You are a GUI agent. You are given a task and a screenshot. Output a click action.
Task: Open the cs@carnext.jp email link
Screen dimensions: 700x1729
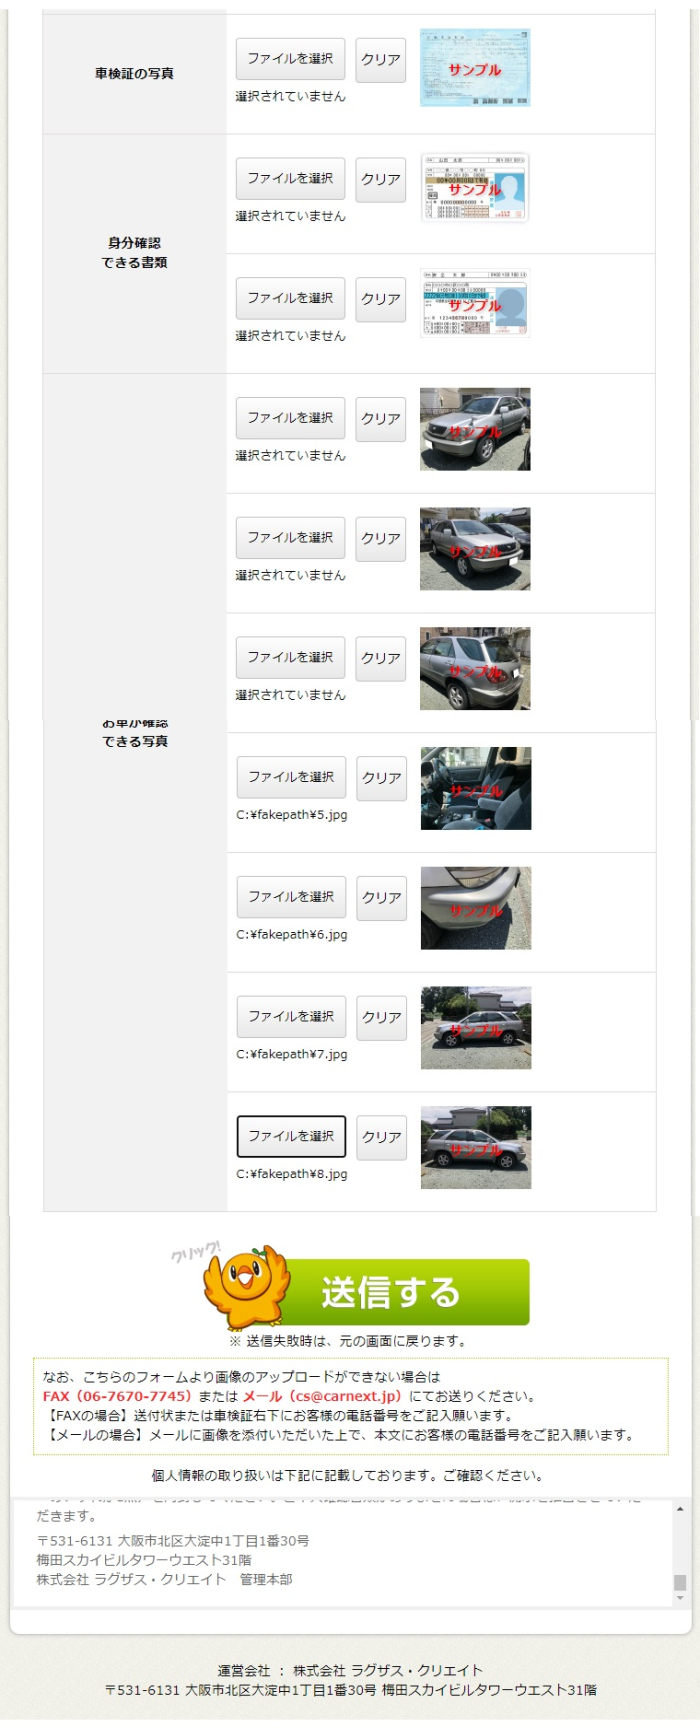tap(322, 1396)
